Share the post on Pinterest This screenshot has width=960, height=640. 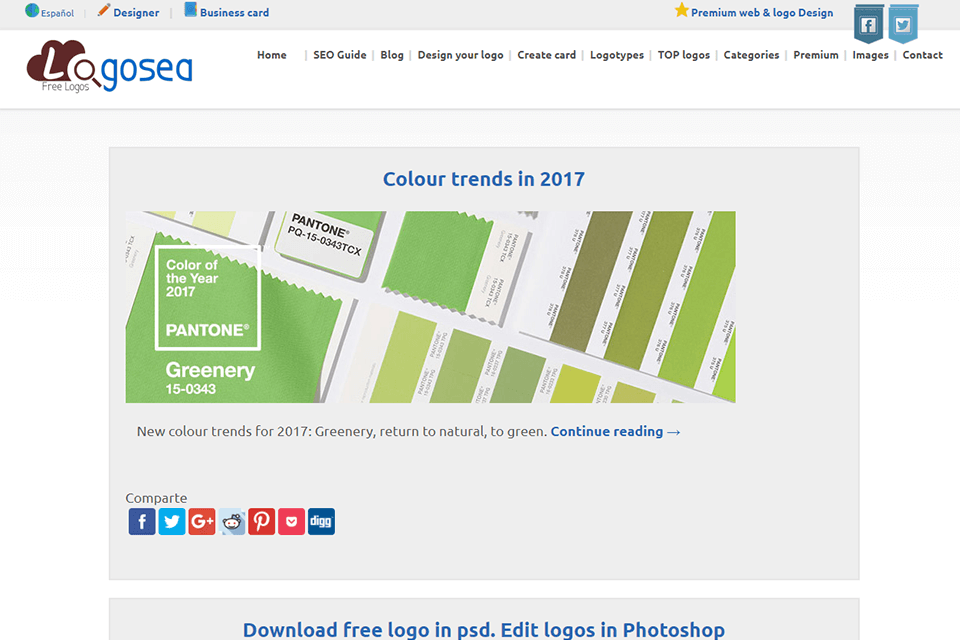pos(261,522)
